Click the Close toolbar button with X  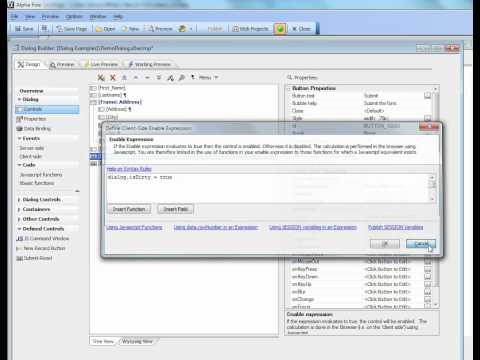click(x=301, y=29)
